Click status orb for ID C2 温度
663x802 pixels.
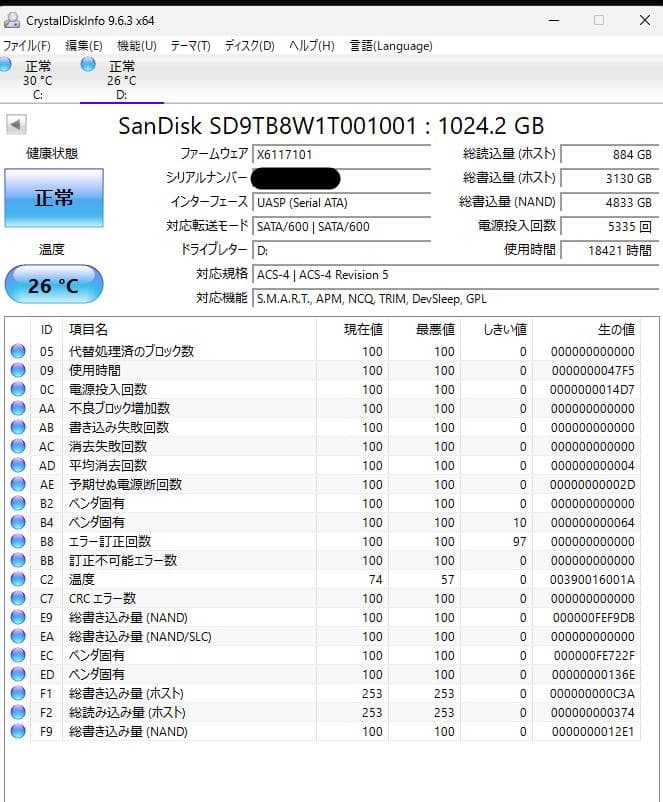[18, 578]
